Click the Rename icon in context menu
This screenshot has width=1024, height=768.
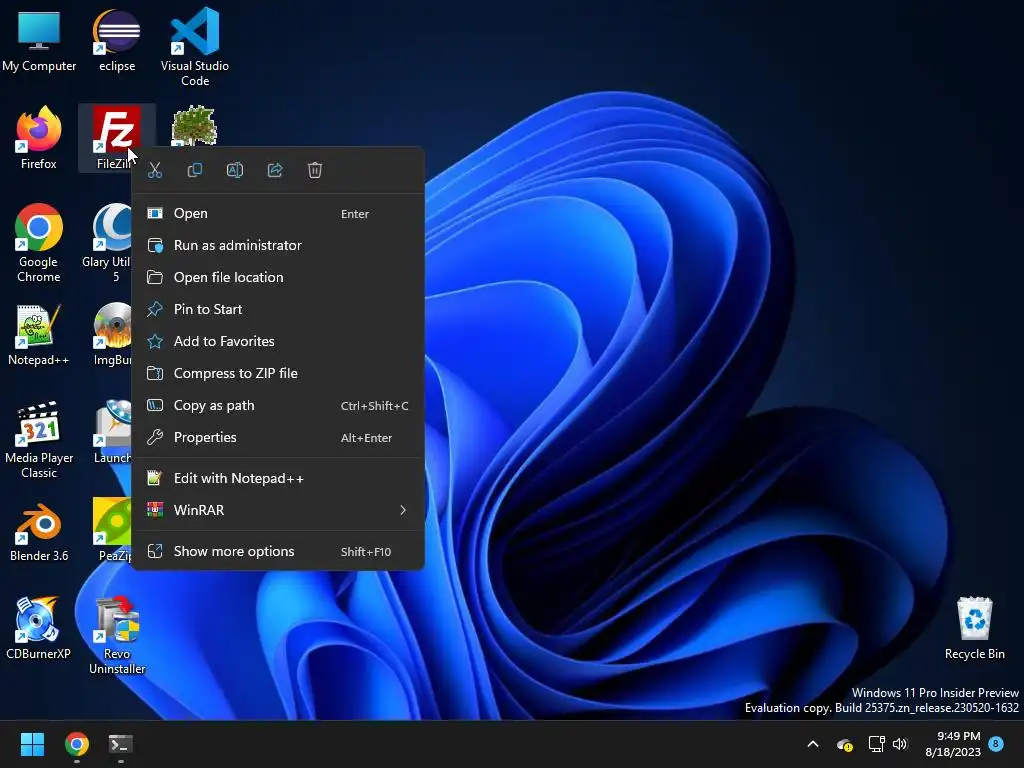(x=234, y=170)
